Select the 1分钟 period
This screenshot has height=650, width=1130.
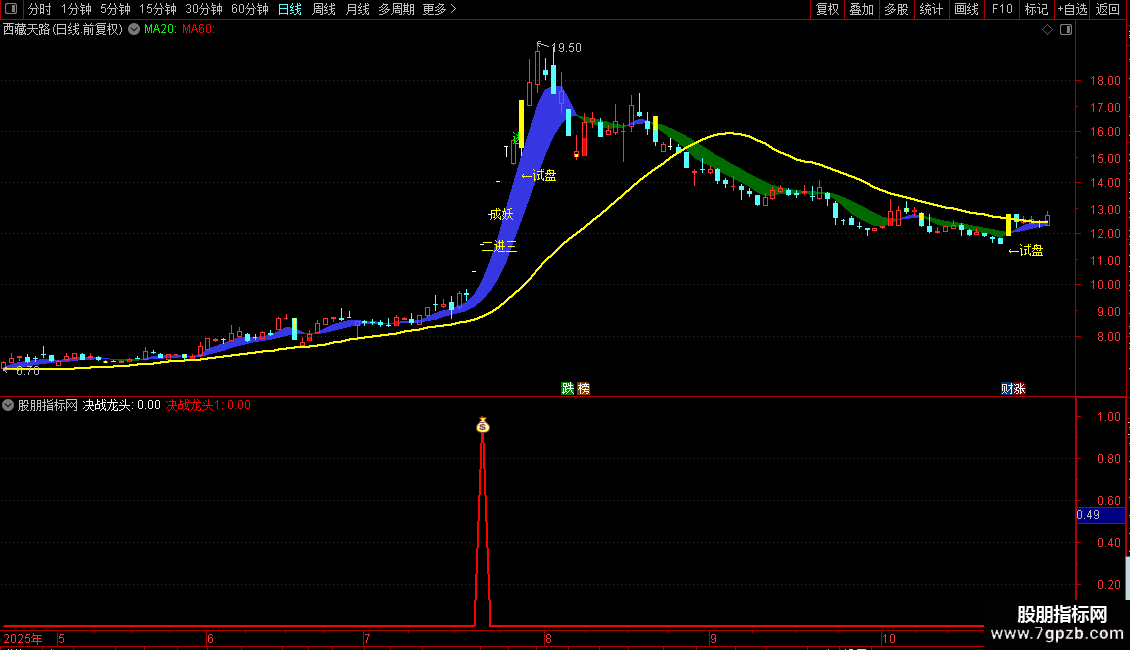click(76, 9)
